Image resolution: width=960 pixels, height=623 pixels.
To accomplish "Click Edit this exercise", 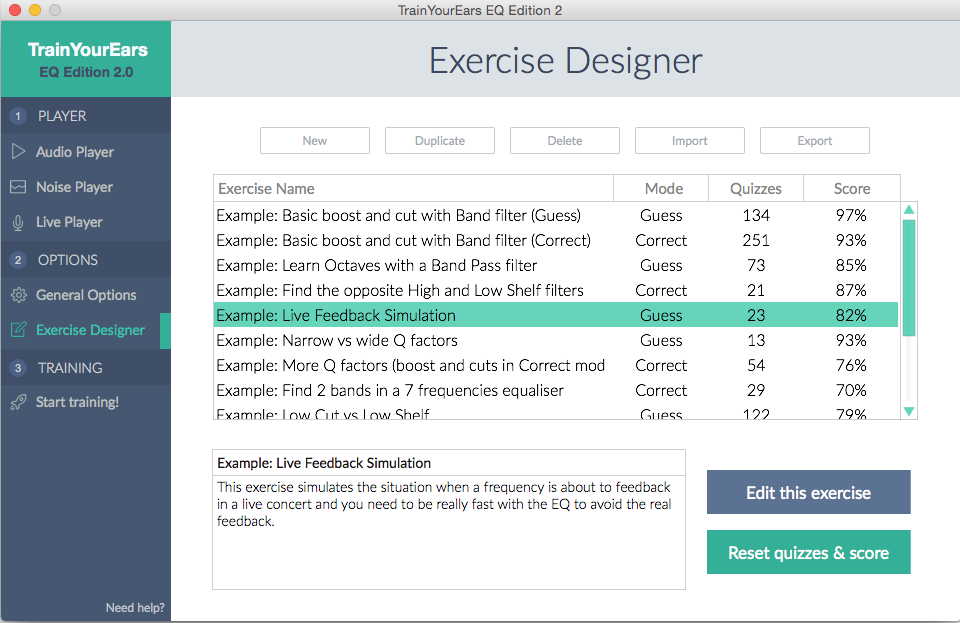I will coord(808,493).
